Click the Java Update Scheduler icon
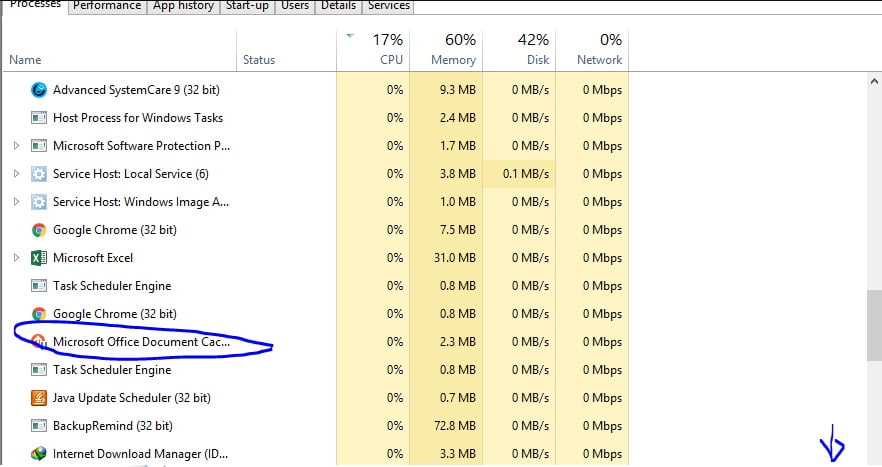The image size is (882, 467). tap(39, 398)
